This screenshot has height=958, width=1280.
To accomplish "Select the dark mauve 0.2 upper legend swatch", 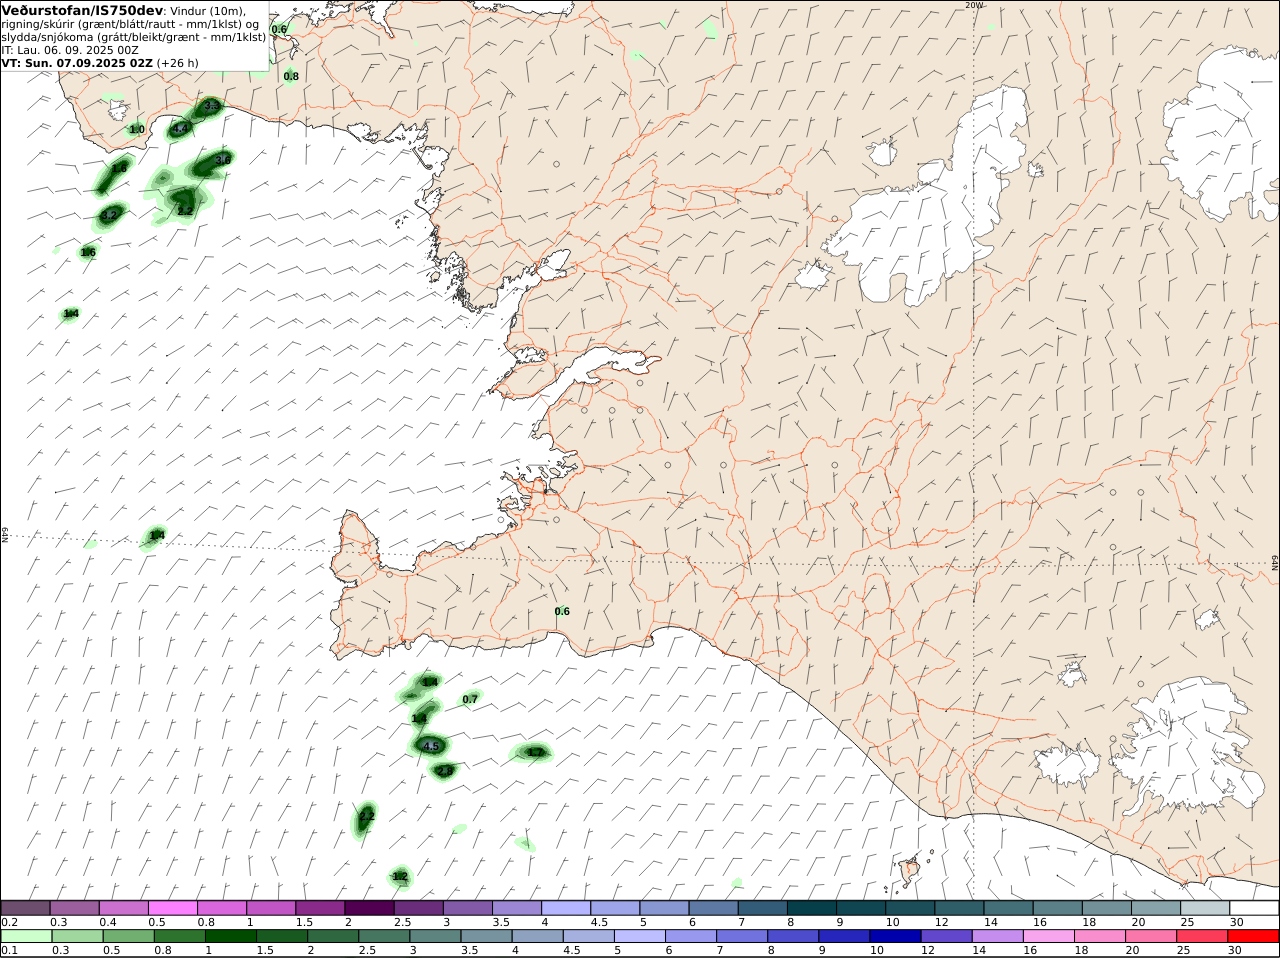I will click(x=26, y=908).
